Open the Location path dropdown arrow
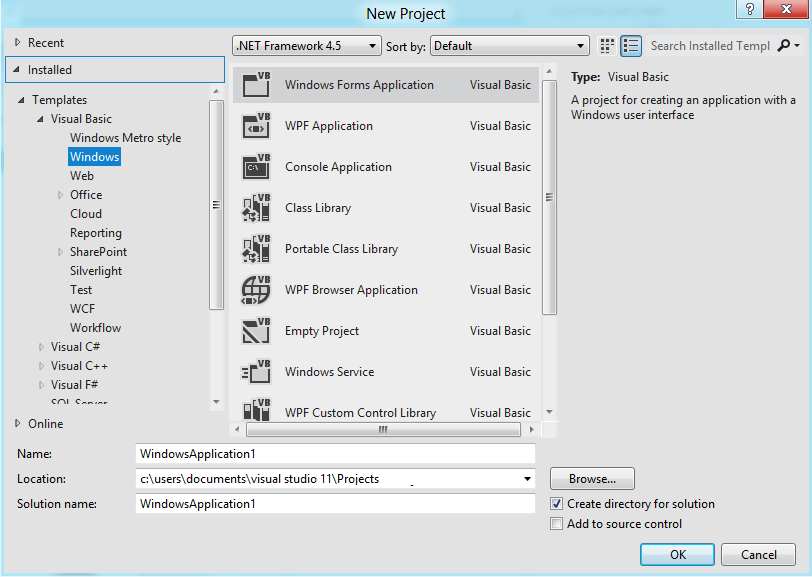 [x=527, y=479]
